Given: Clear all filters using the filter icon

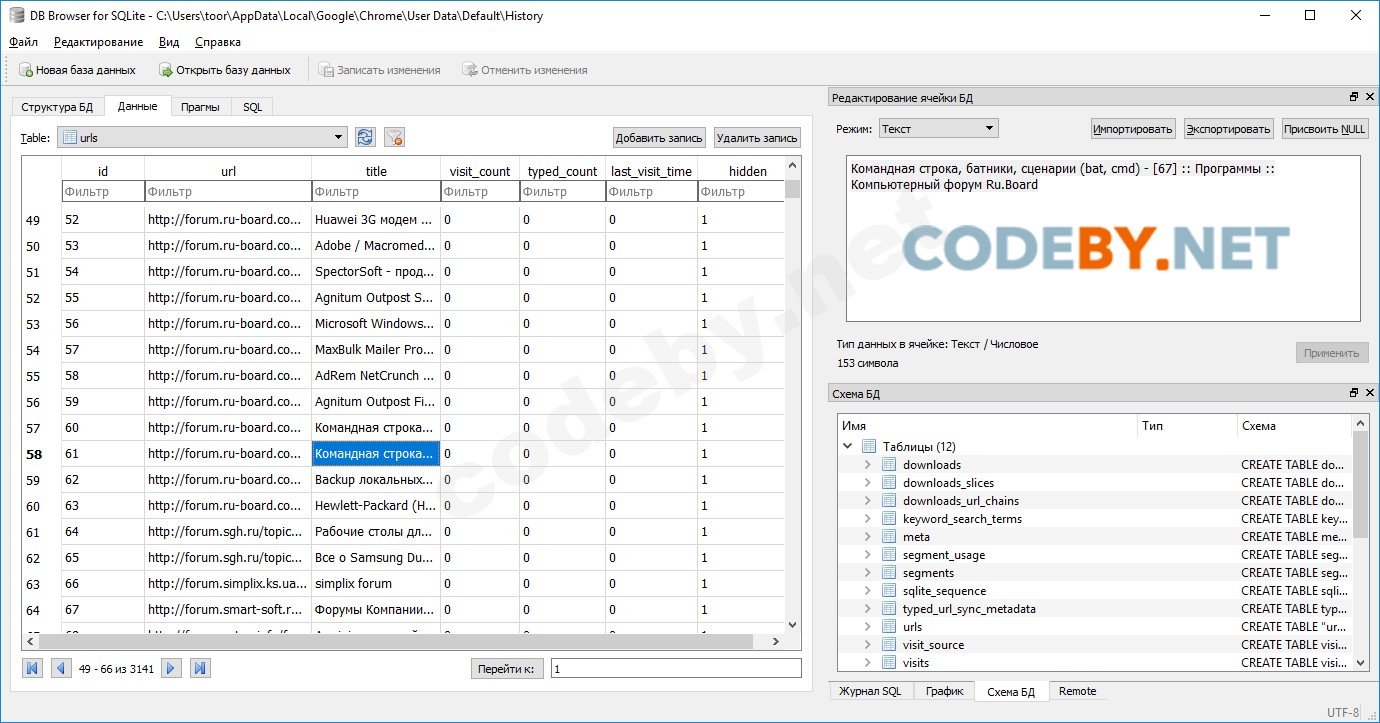Looking at the screenshot, I should (x=394, y=138).
